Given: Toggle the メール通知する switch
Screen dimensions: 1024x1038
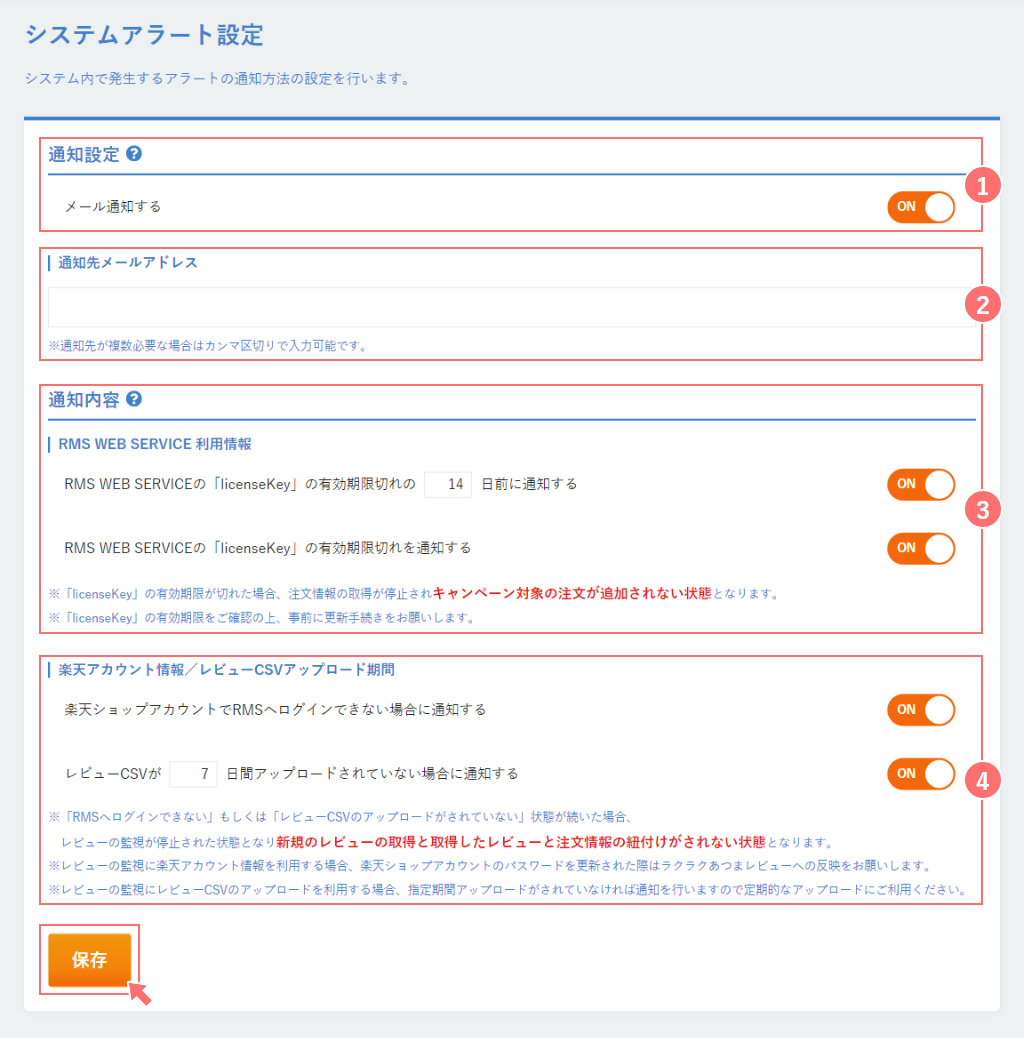Looking at the screenshot, I should pyautogui.click(x=920, y=207).
